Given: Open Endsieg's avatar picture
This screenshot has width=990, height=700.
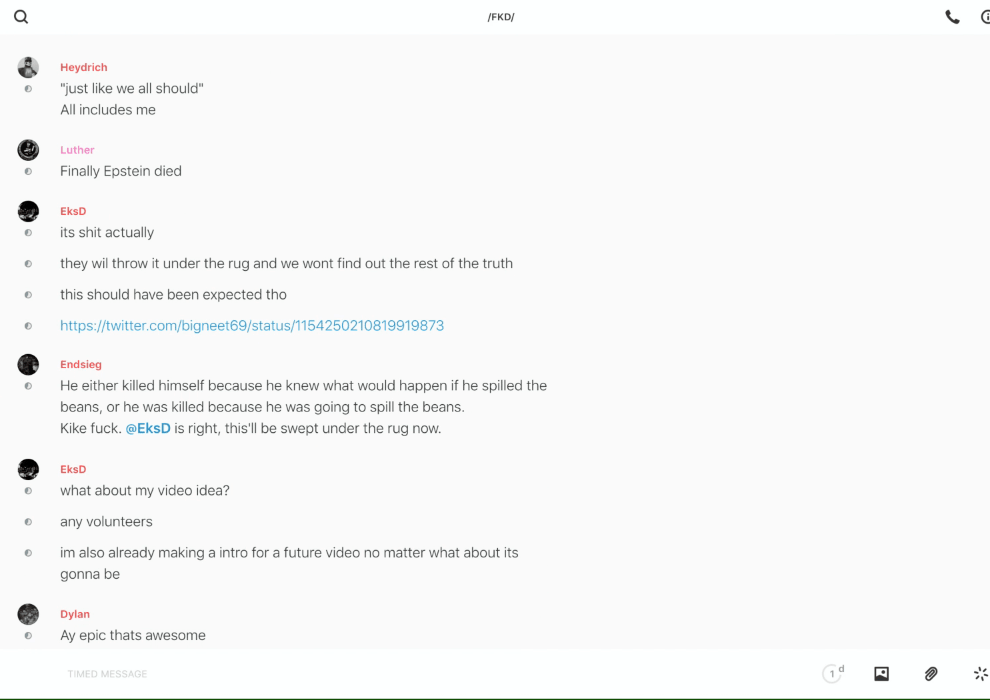Looking at the screenshot, I should pyautogui.click(x=28, y=364).
